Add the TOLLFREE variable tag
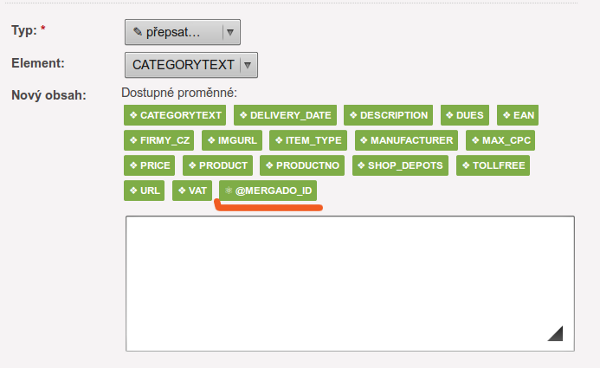 click(x=493, y=166)
